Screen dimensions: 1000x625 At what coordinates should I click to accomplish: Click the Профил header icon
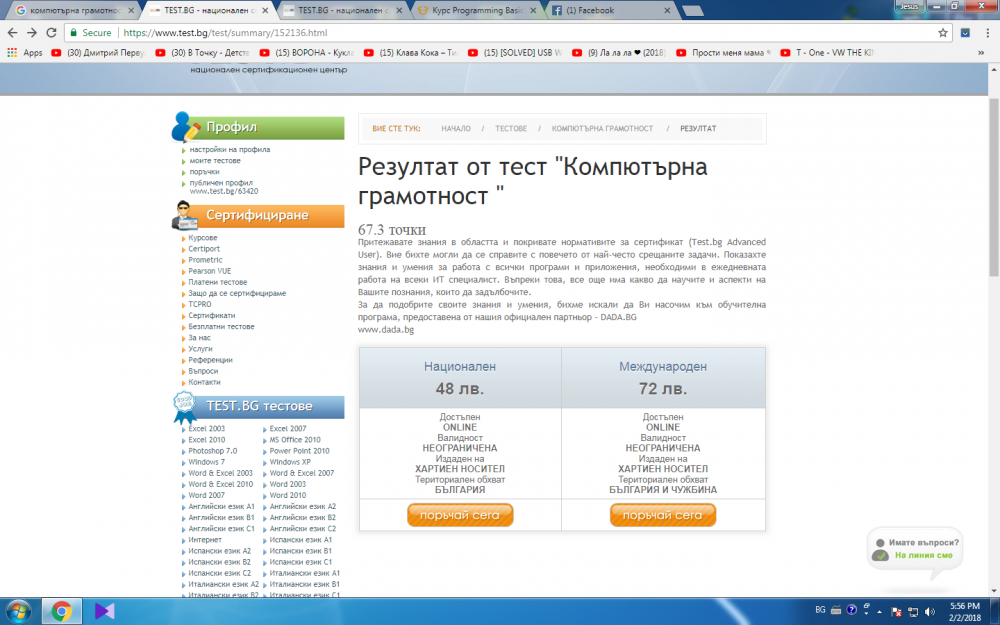185,127
